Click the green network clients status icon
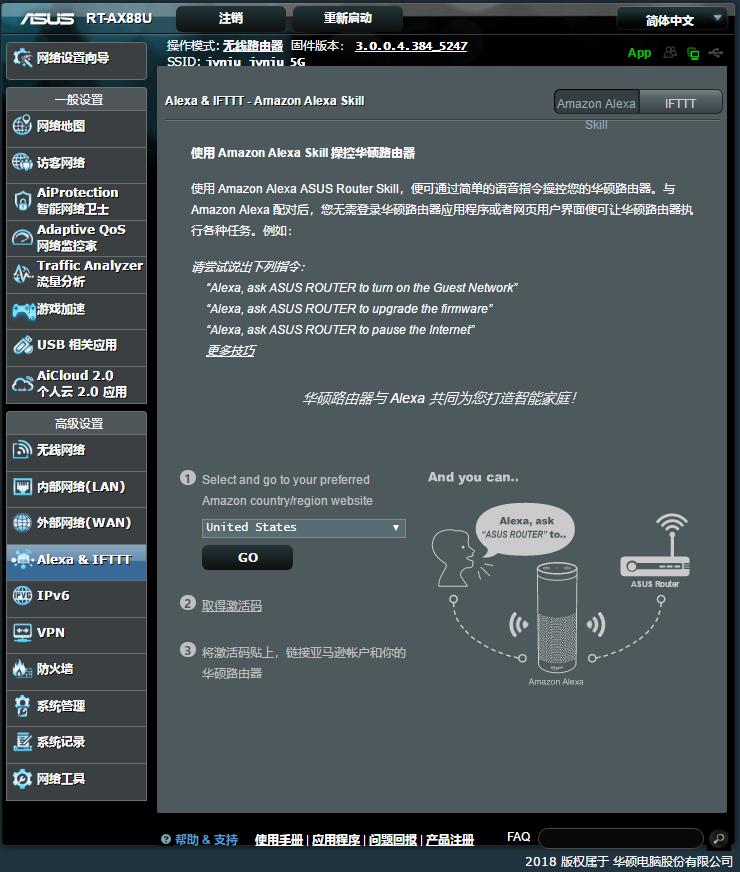740x872 pixels. point(693,53)
